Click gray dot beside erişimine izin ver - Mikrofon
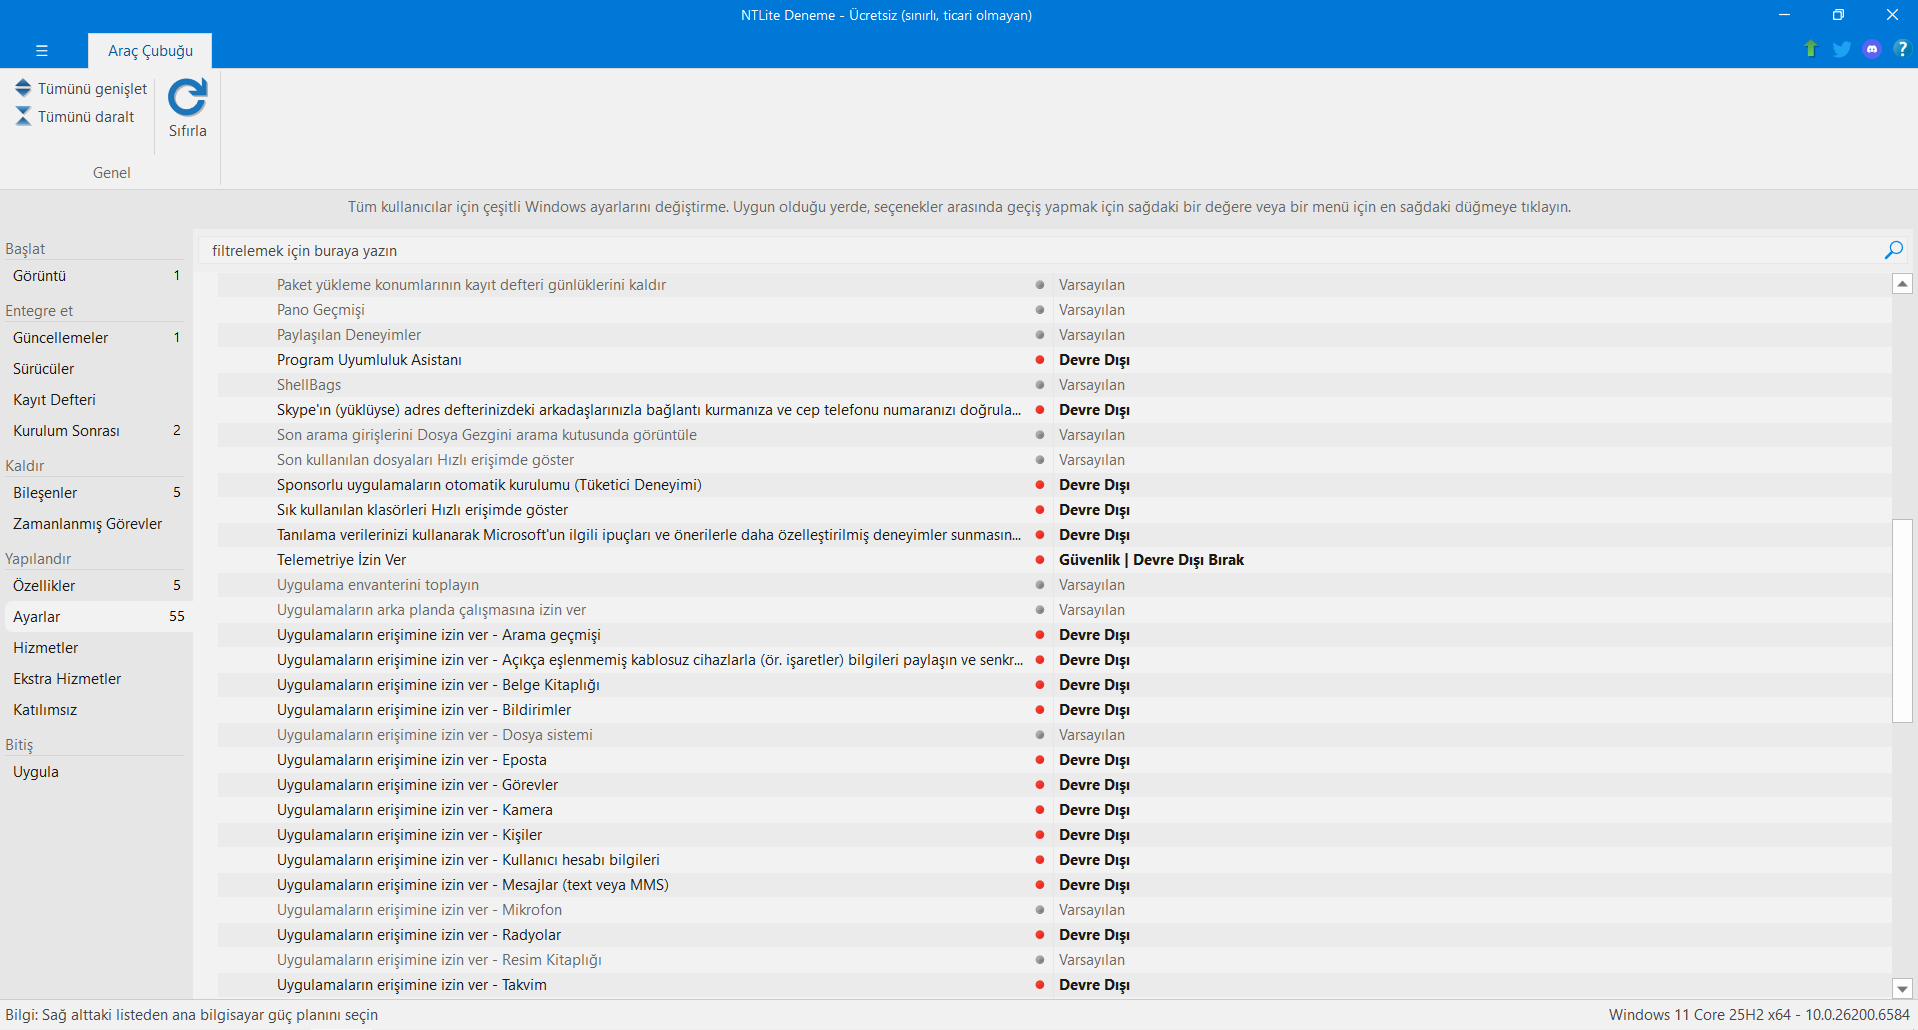The height and width of the screenshot is (1030, 1918). (x=1040, y=910)
